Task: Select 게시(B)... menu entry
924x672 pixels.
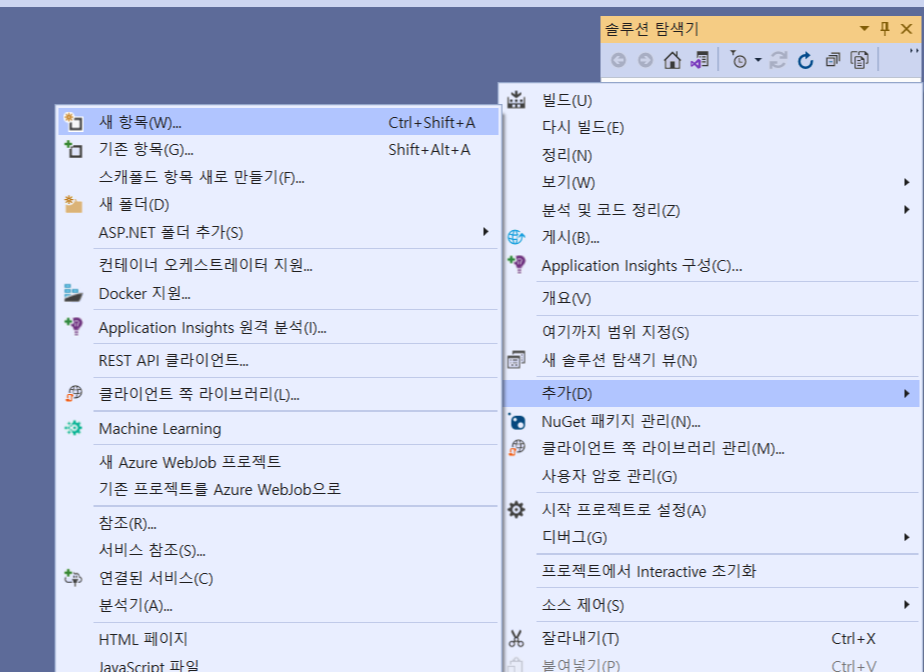Action: pos(711,237)
